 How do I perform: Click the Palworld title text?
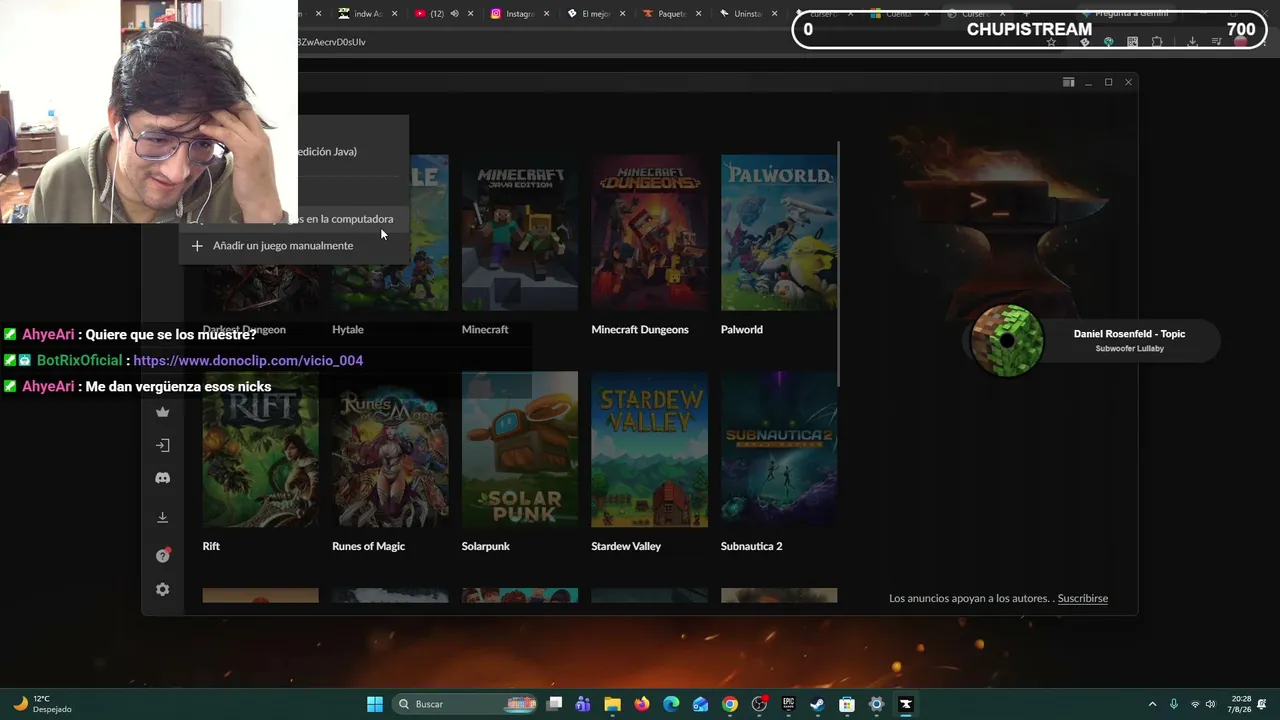click(x=742, y=330)
